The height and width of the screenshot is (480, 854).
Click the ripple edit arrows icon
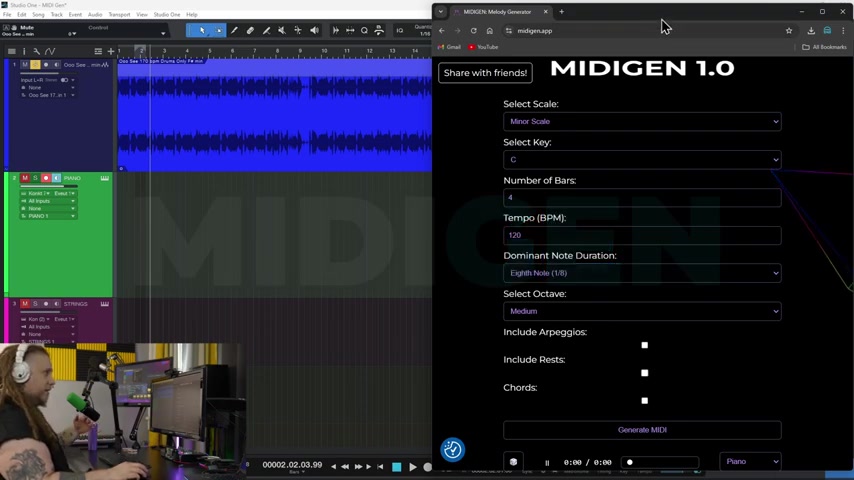pyautogui.click(x=350, y=31)
